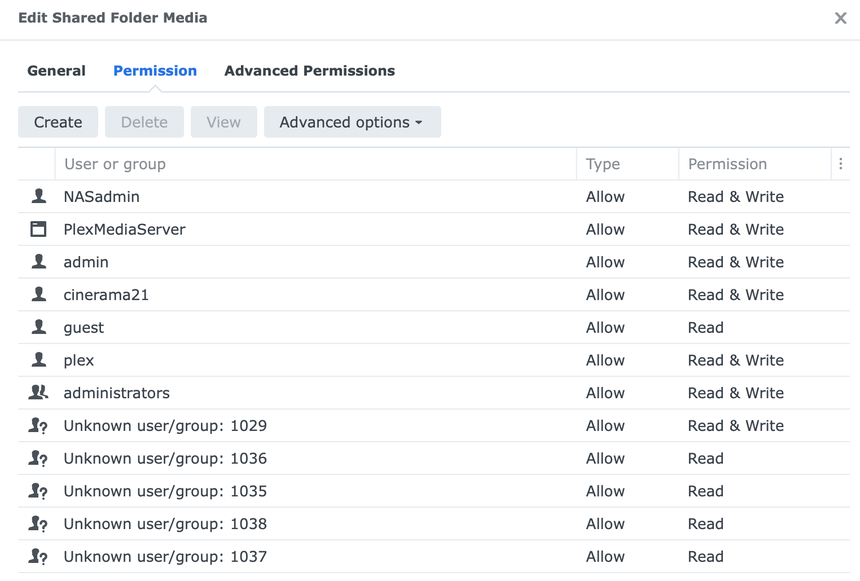
Task: Click the Allow type for 1038
Action: (605, 524)
